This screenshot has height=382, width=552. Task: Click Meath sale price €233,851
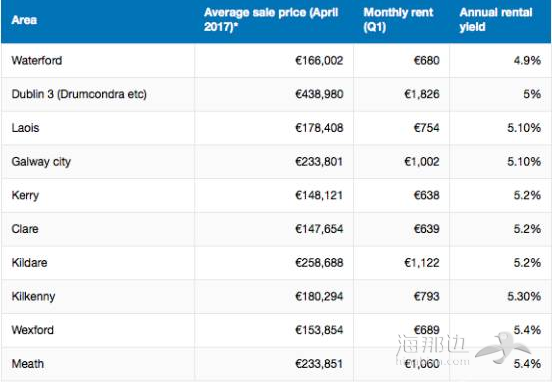(x=319, y=364)
